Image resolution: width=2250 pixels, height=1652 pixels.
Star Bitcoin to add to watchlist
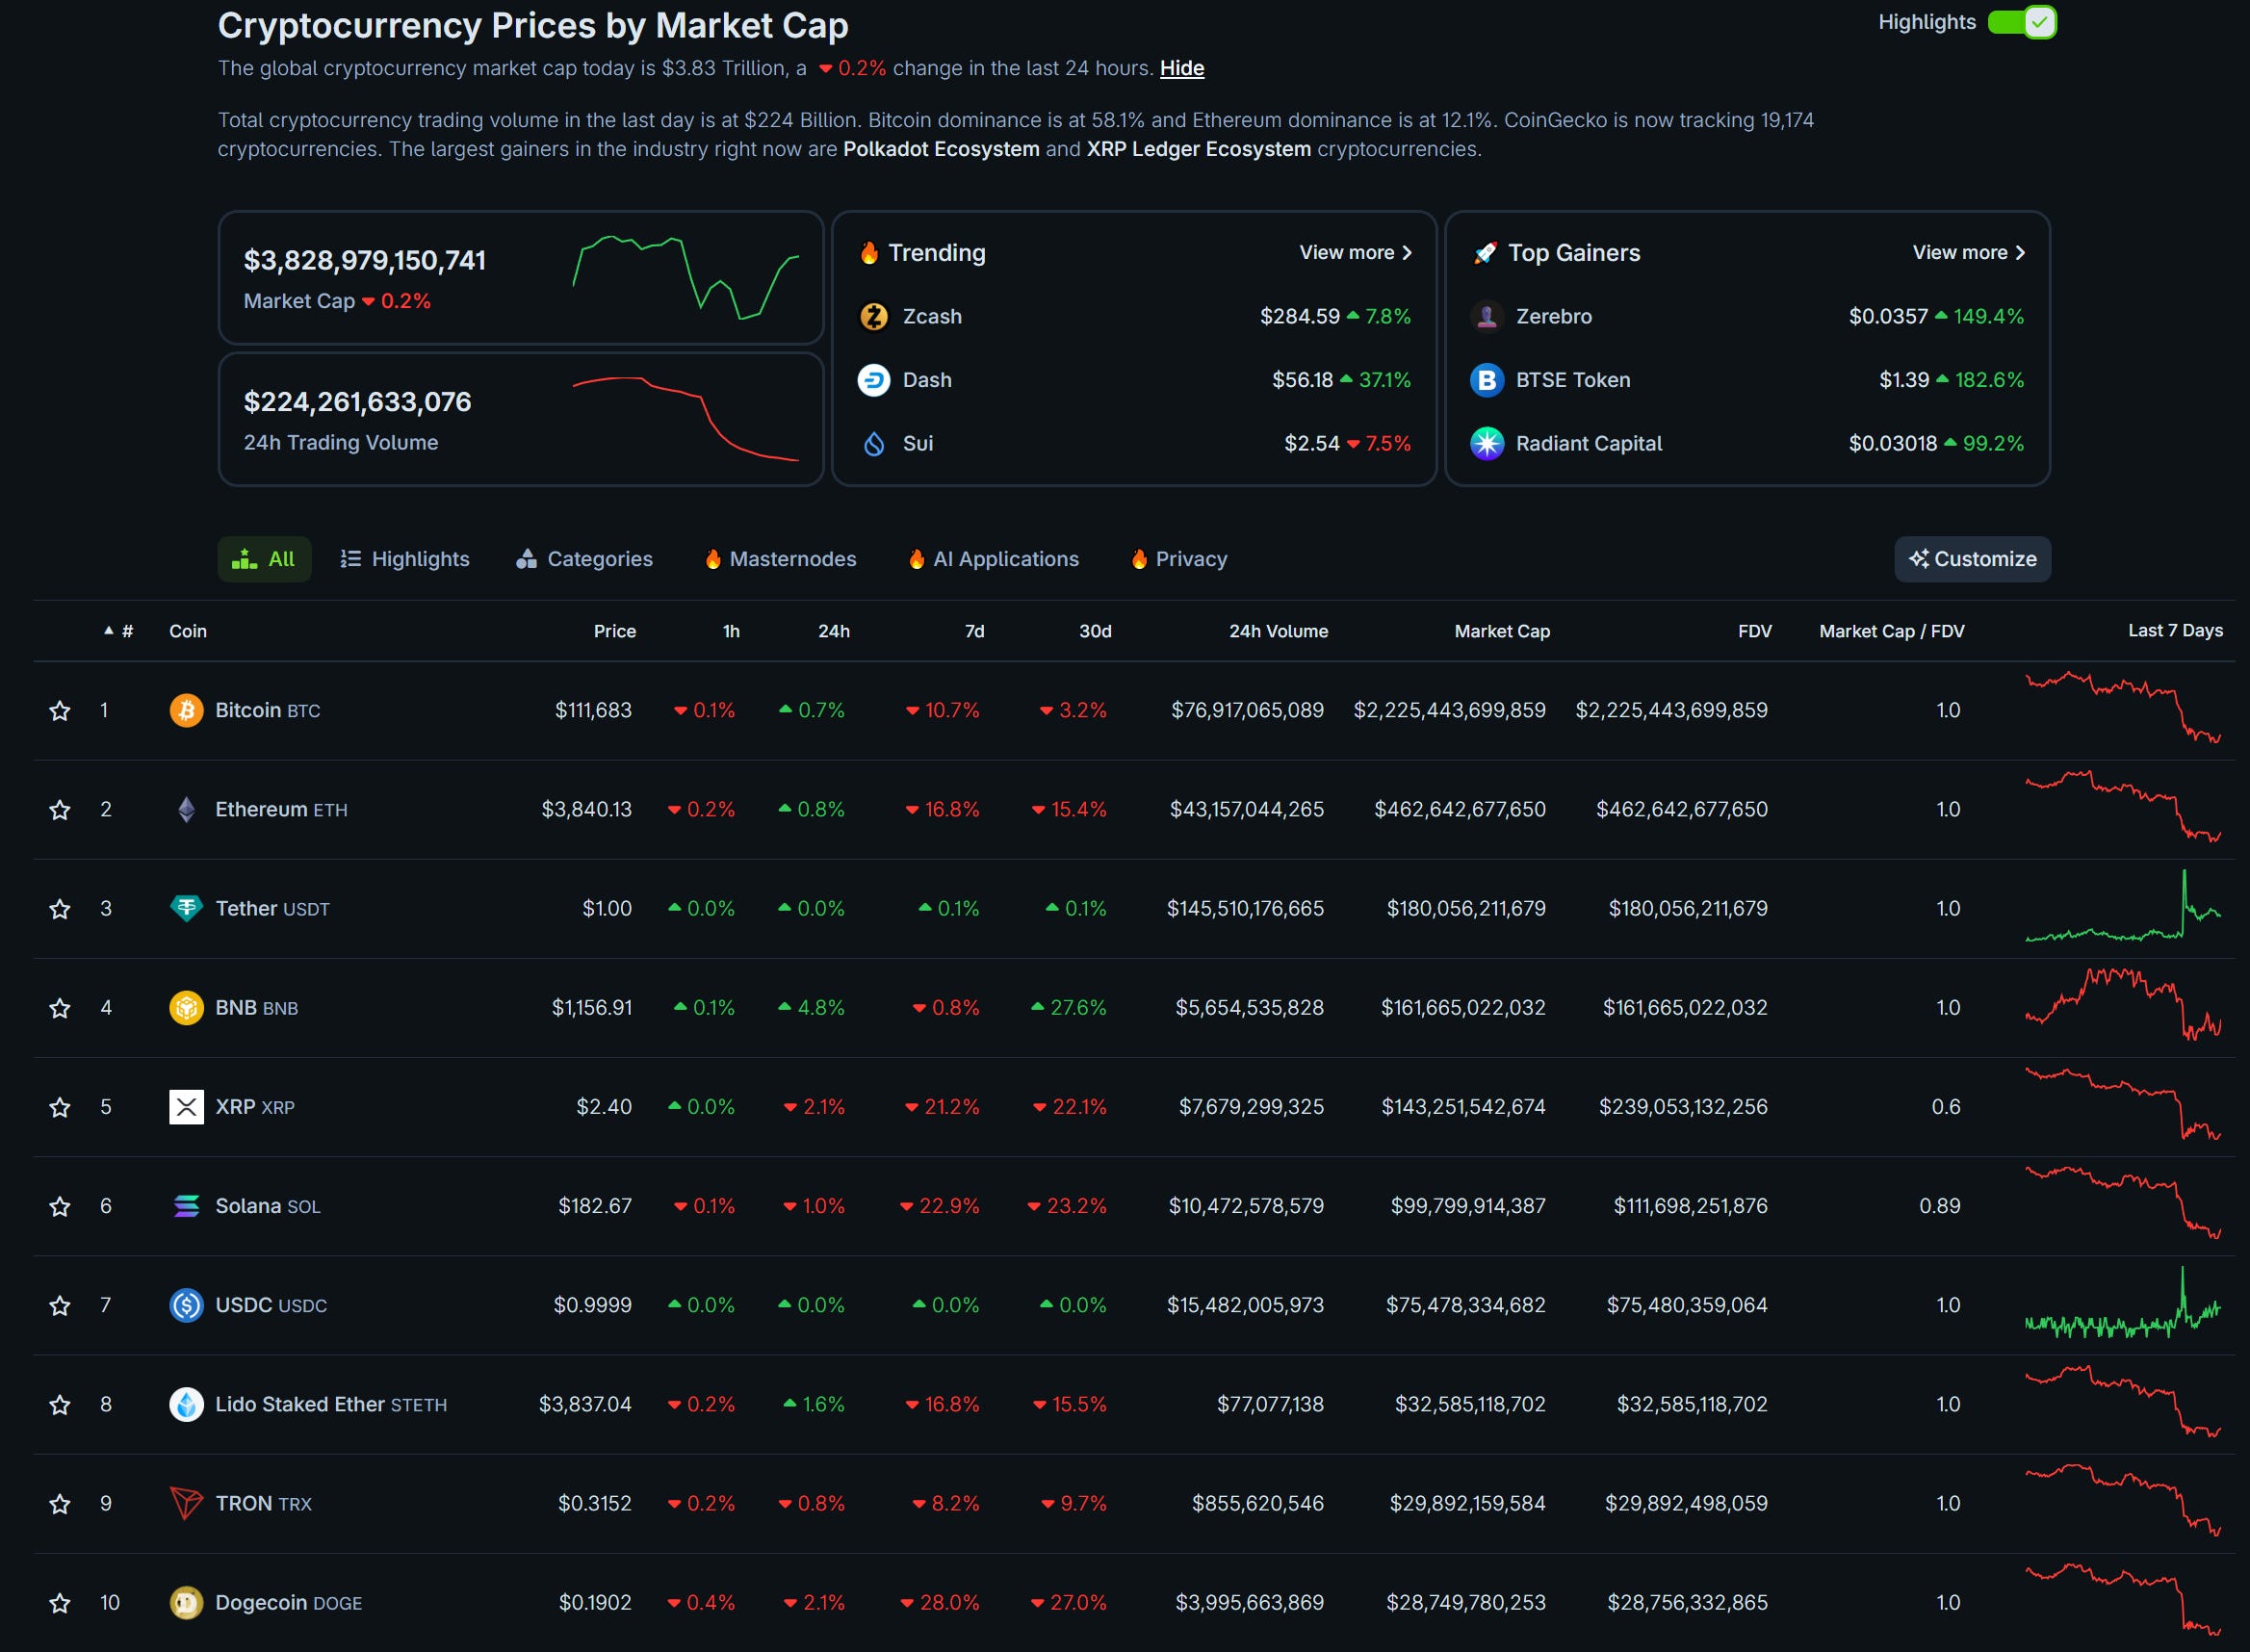[60, 711]
